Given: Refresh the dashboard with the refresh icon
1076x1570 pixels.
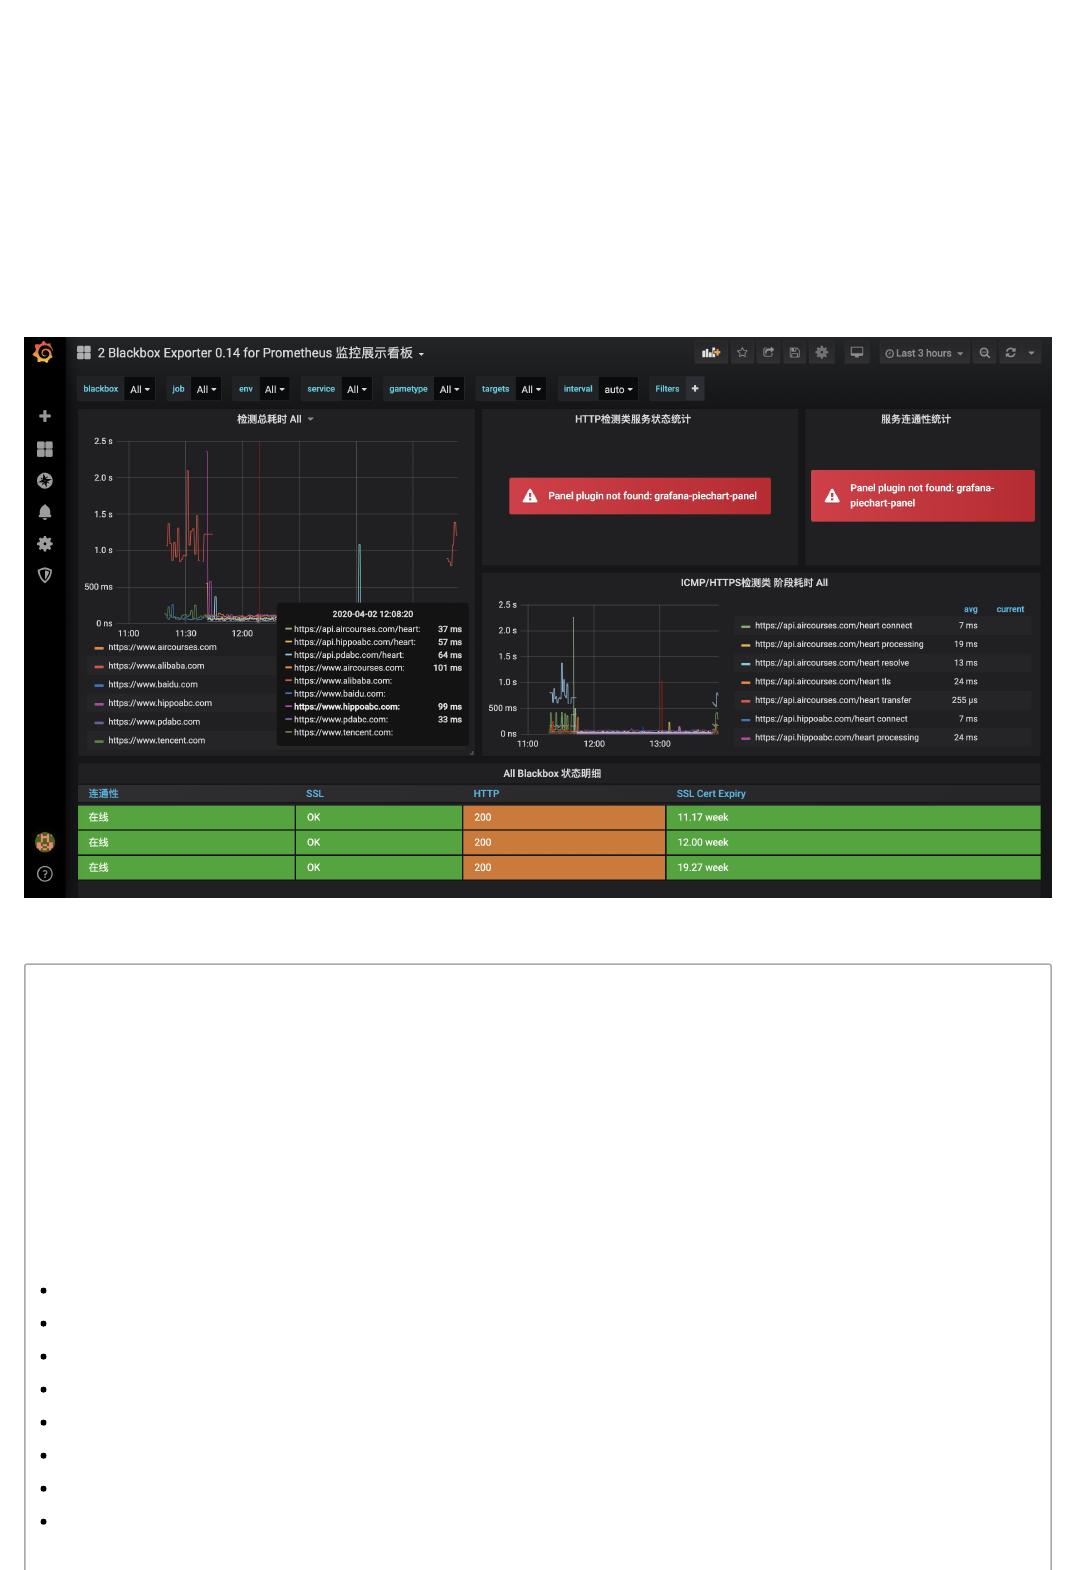Looking at the screenshot, I should tap(1010, 353).
